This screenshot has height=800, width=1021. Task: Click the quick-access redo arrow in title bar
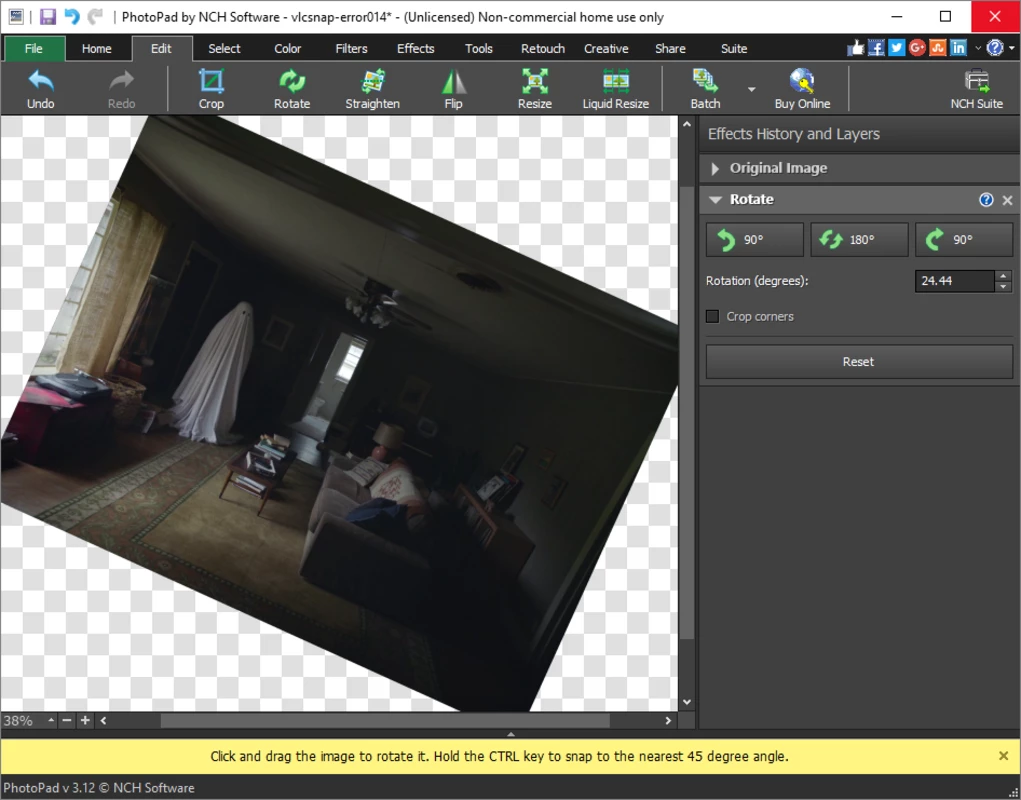95,16
